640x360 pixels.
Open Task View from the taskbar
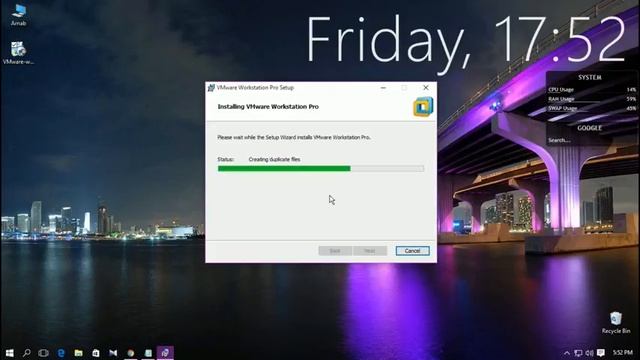tap(43, 353)
